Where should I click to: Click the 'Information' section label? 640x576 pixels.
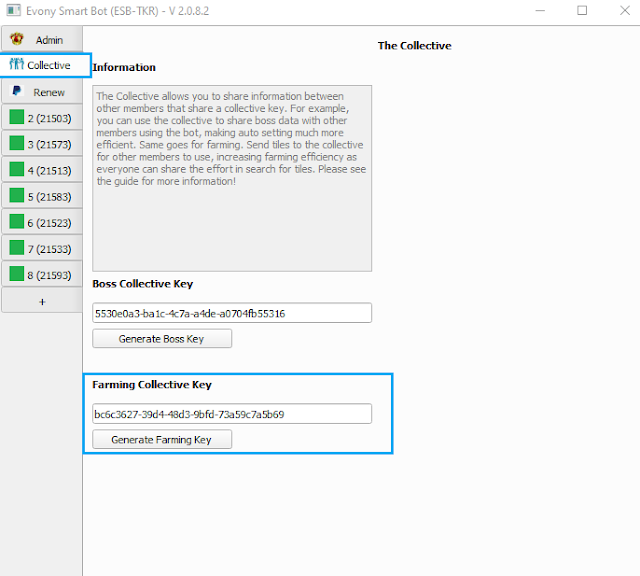pyautogui.click(x=124, y=67)
